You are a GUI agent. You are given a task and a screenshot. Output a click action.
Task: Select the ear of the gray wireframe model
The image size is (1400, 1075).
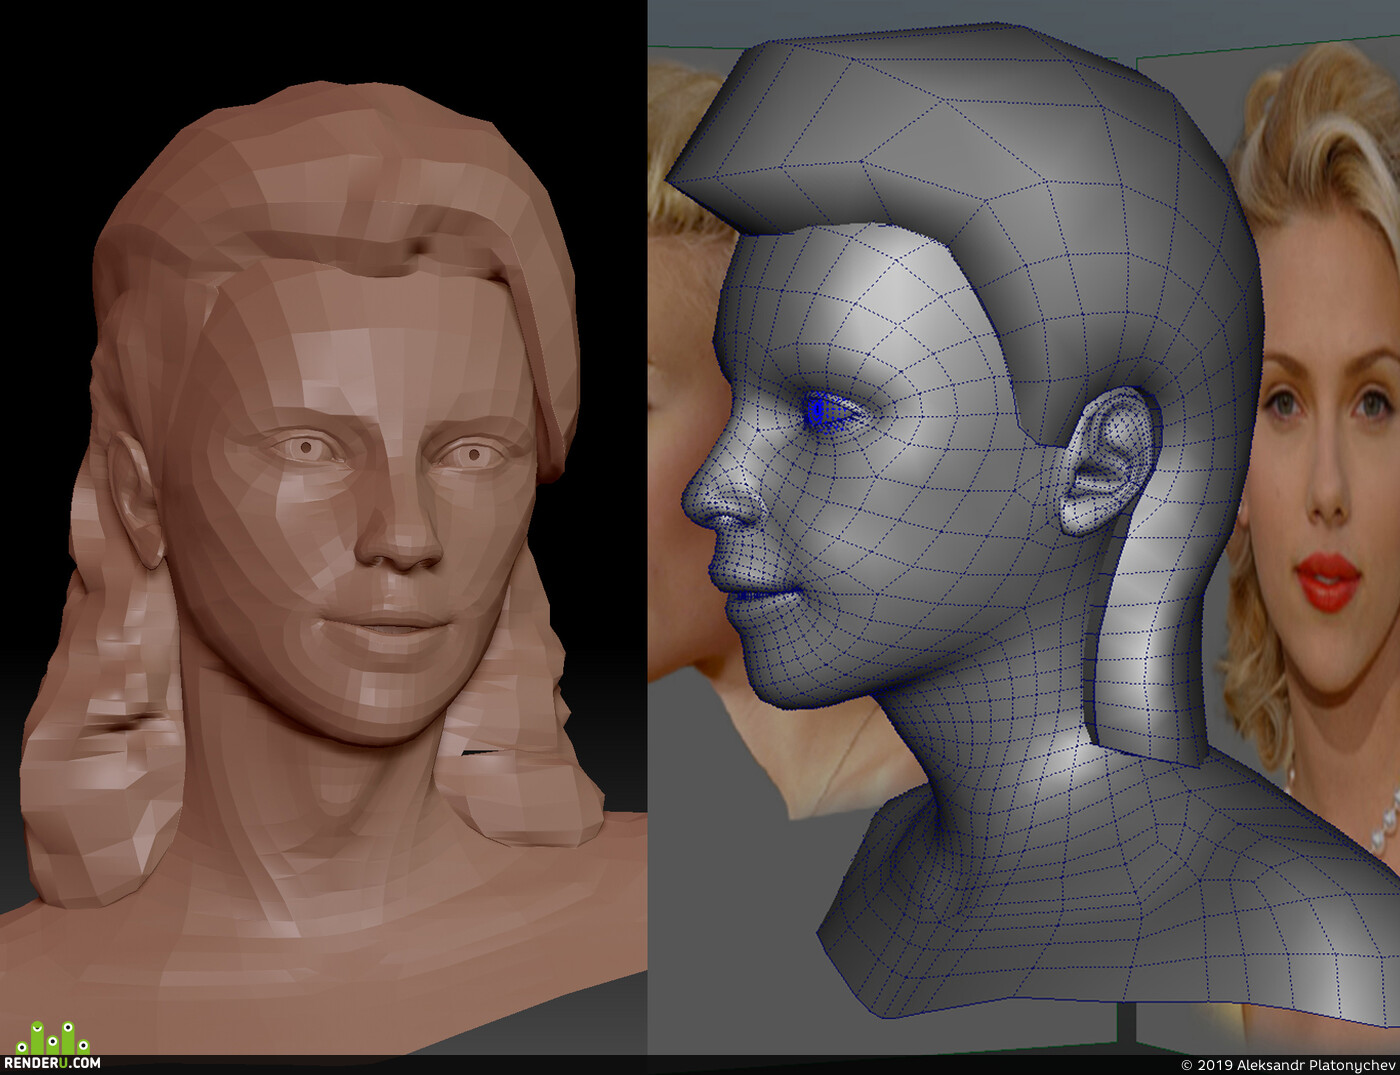pyautogui.click(x=1108, y=459)
